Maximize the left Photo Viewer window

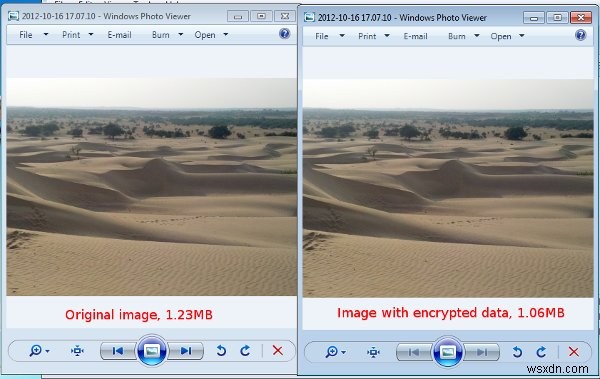pos(261,16)
